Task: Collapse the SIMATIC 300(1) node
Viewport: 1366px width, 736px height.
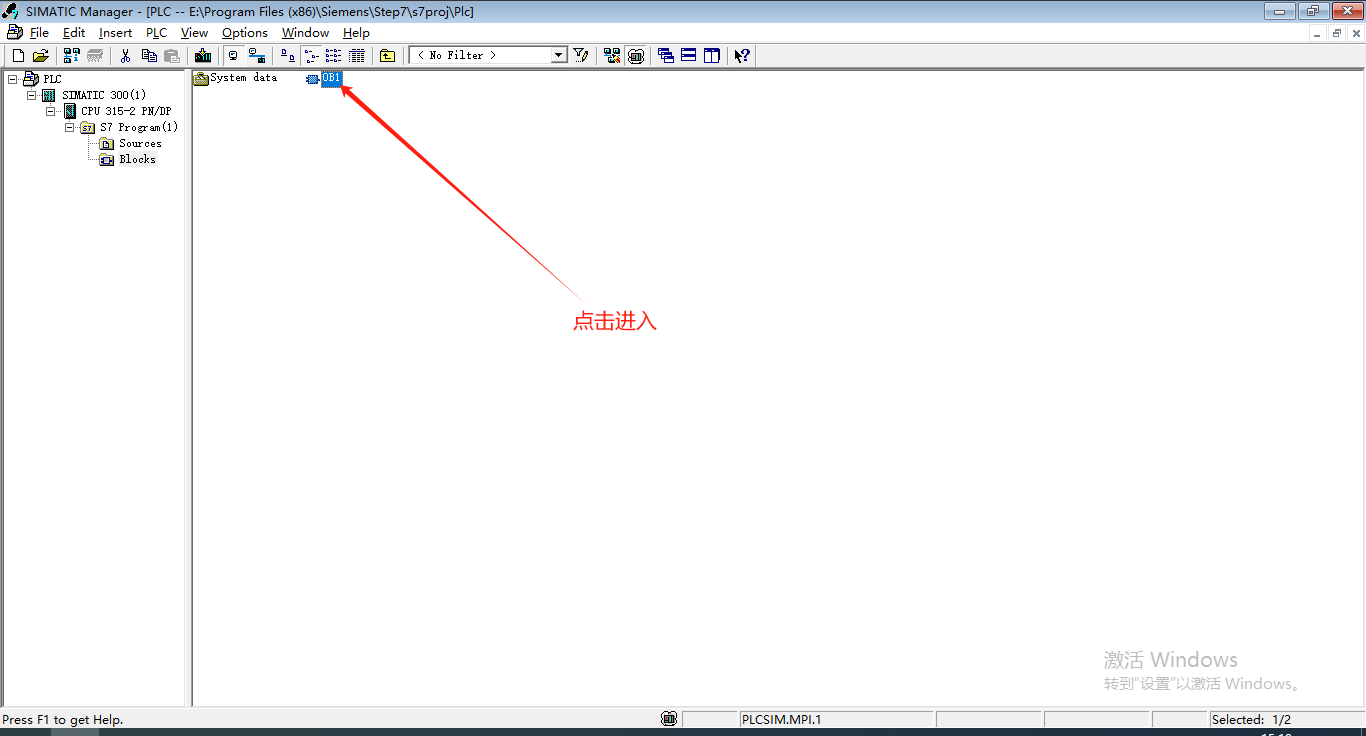Action: 32,95
